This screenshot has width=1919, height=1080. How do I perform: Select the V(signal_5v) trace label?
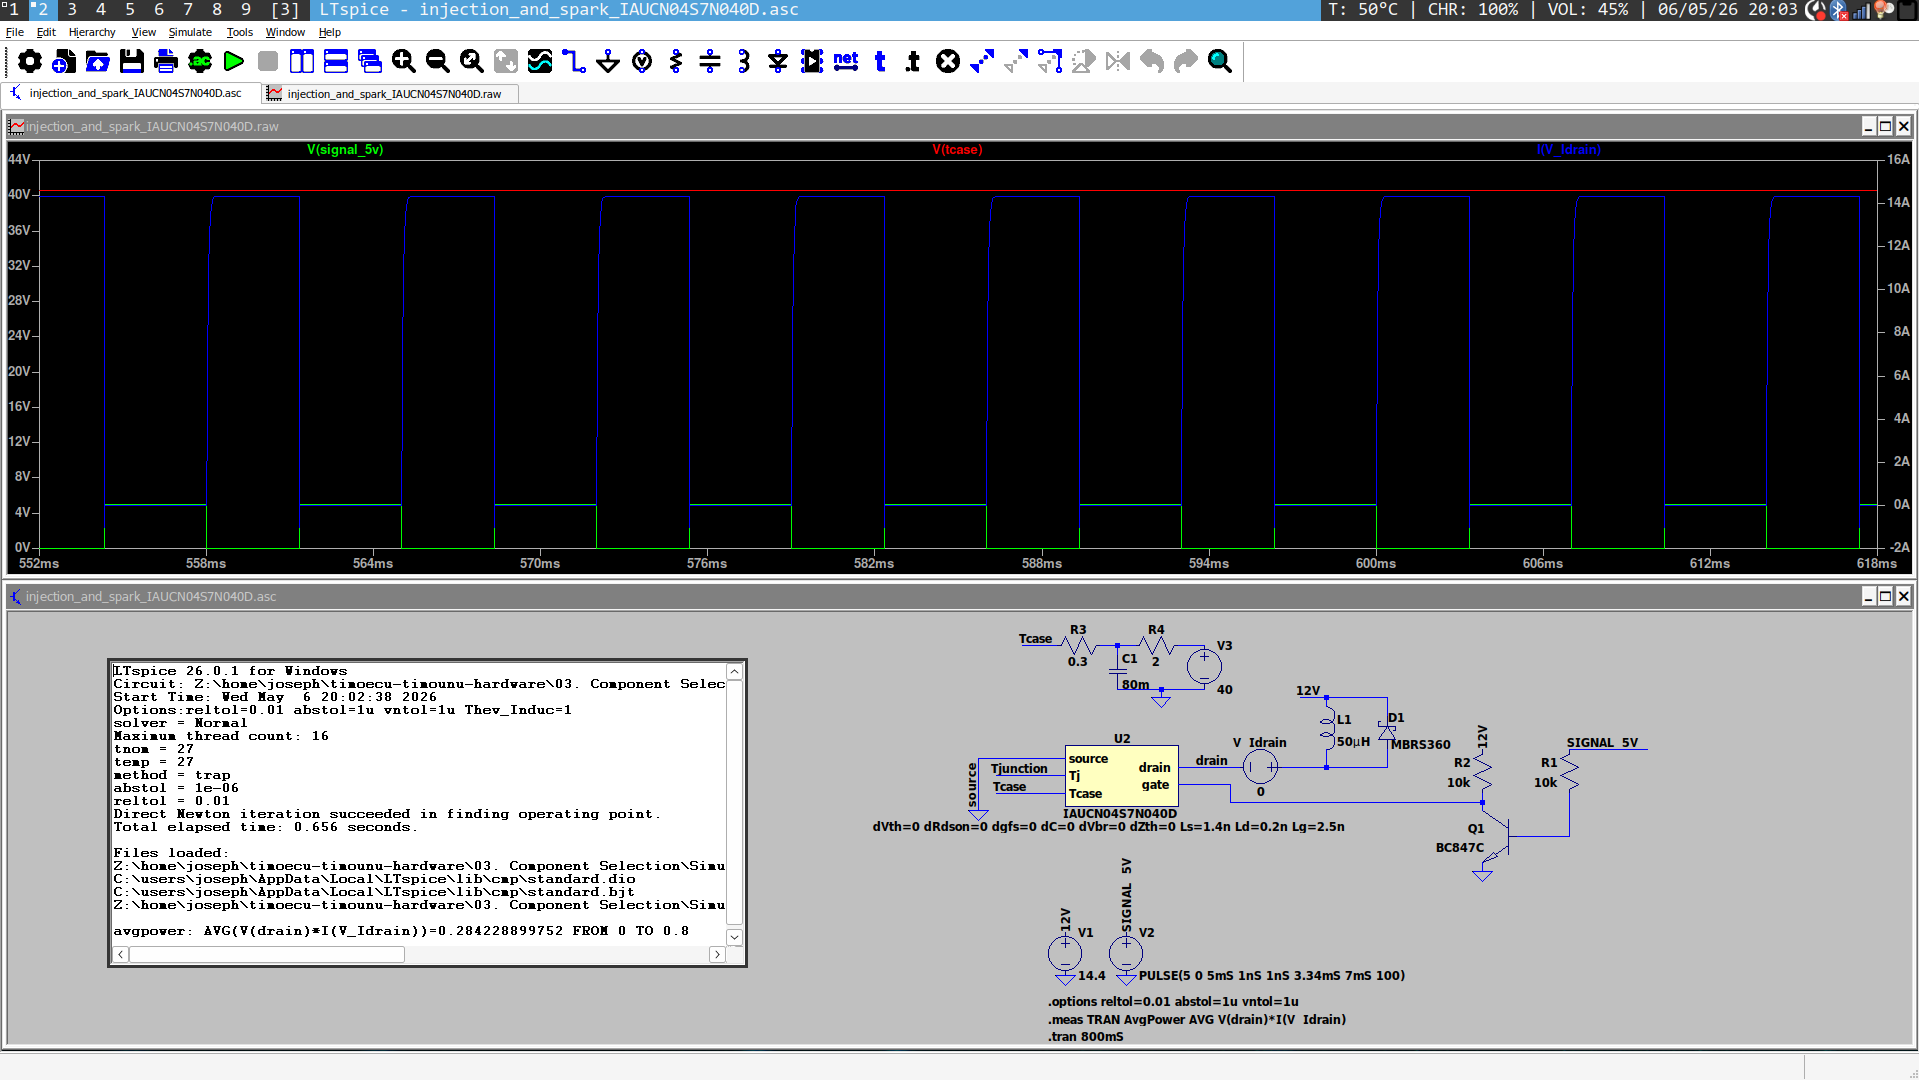click(x=345, y=150)
